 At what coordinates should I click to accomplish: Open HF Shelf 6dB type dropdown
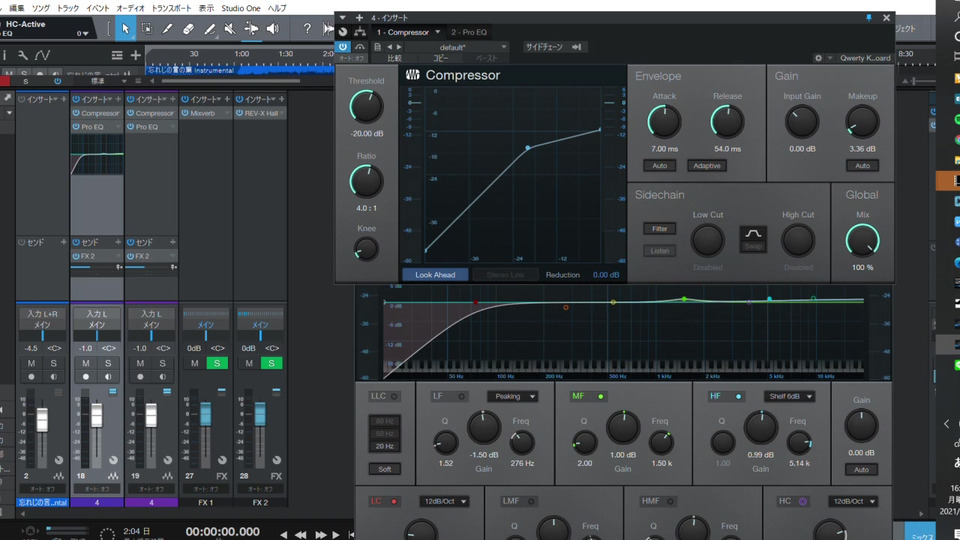tap(789, 396)
